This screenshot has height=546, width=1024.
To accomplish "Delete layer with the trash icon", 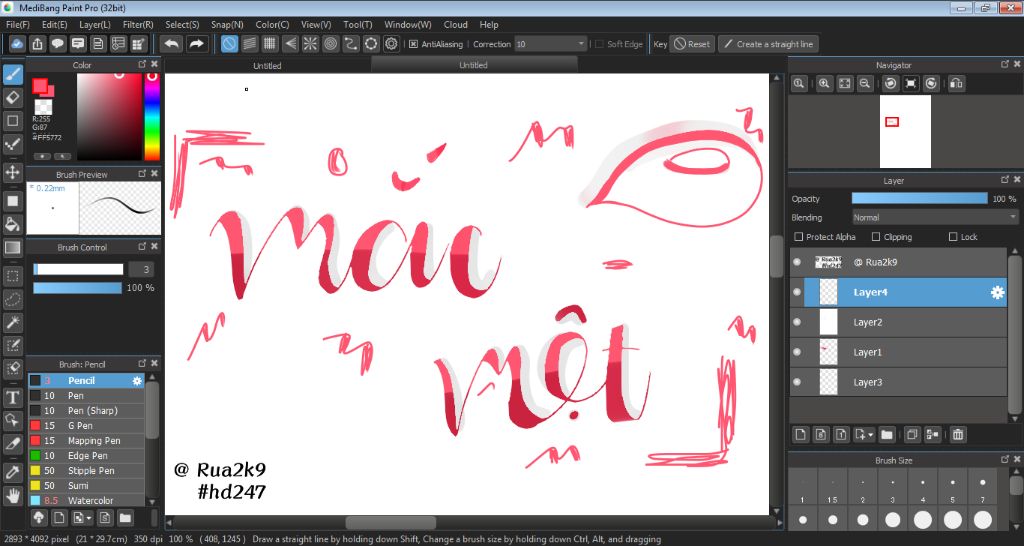I will pyautogui.click(x=957, y=434).
